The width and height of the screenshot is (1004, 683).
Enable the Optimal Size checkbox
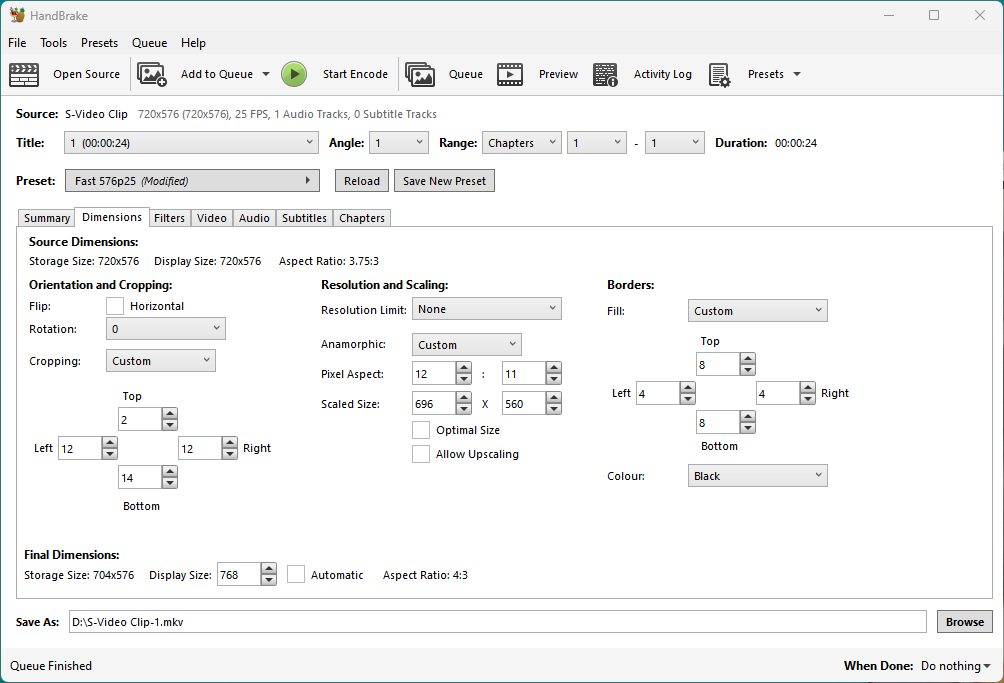421,430
